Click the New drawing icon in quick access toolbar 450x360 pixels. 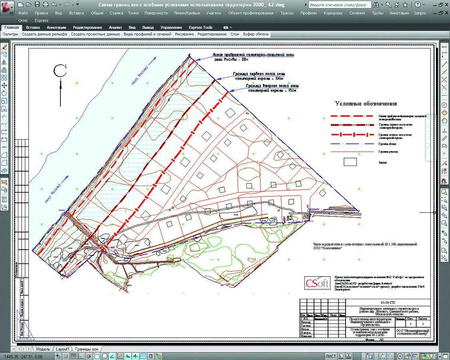[21, 5]
